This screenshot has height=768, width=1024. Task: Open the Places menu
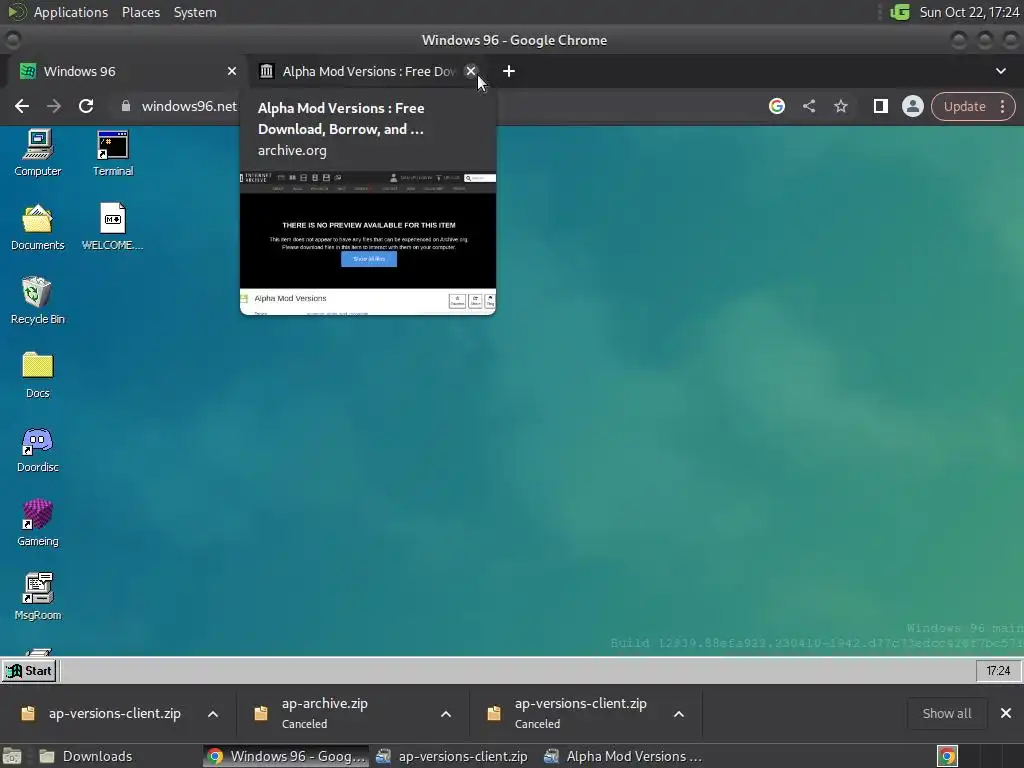pos(140,12)
